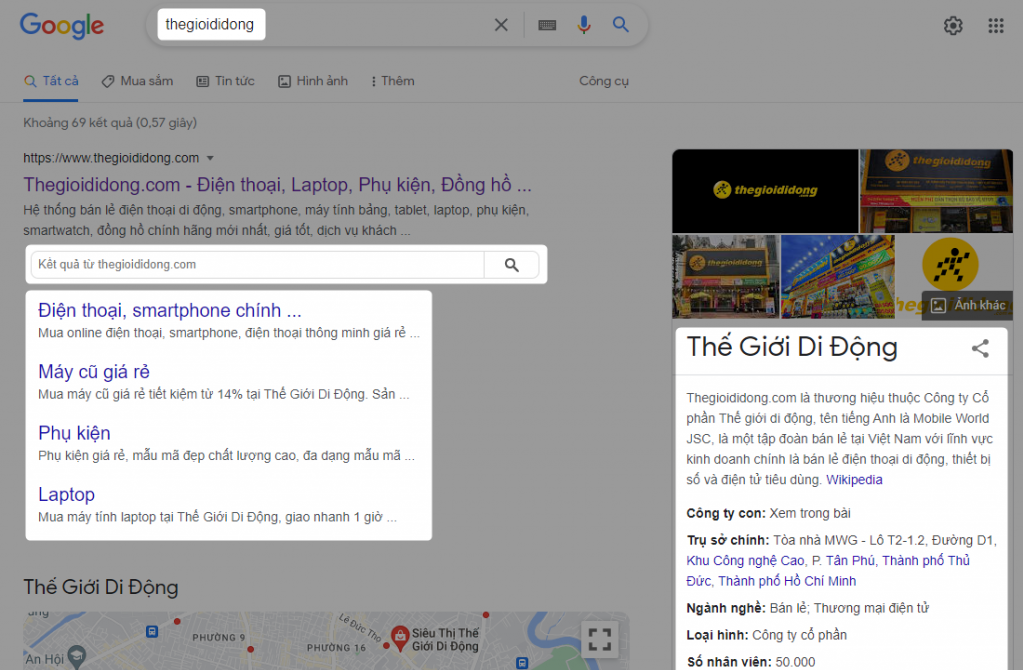1023x670 pixels.
Task: Open the Google apps grid icon
Action: 996,25
